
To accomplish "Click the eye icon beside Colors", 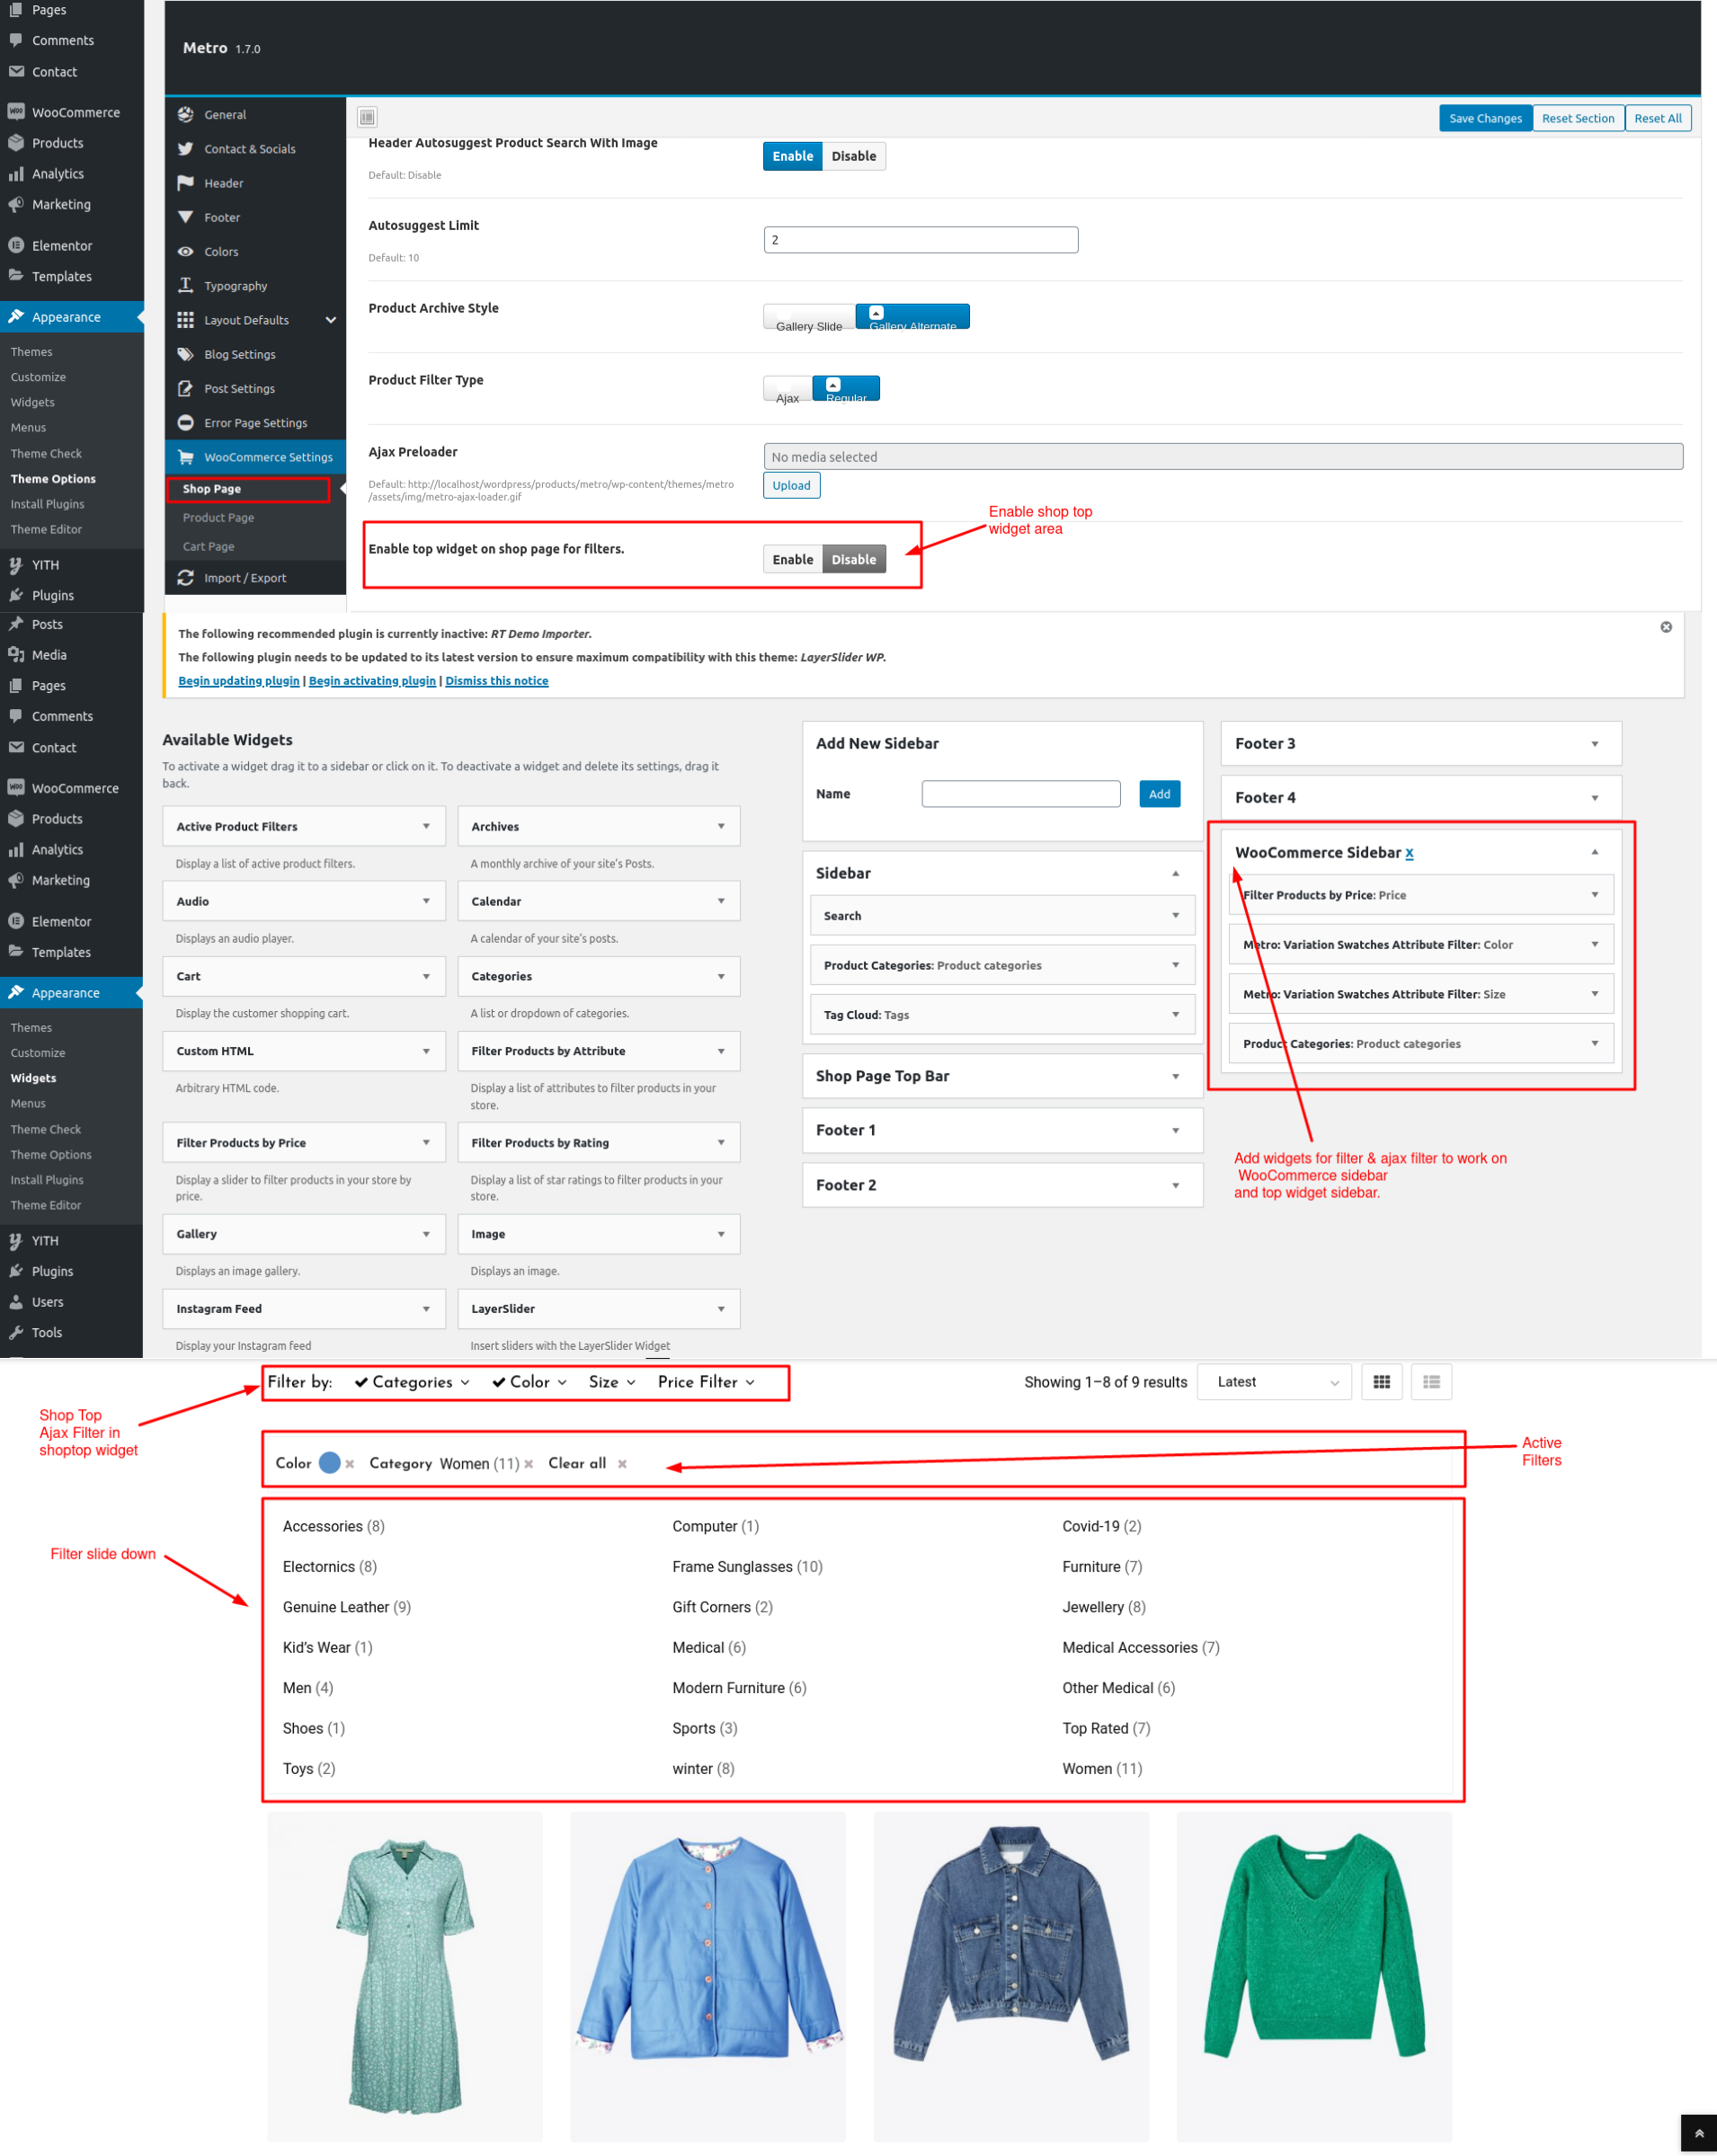I will [x=185, y=251].
